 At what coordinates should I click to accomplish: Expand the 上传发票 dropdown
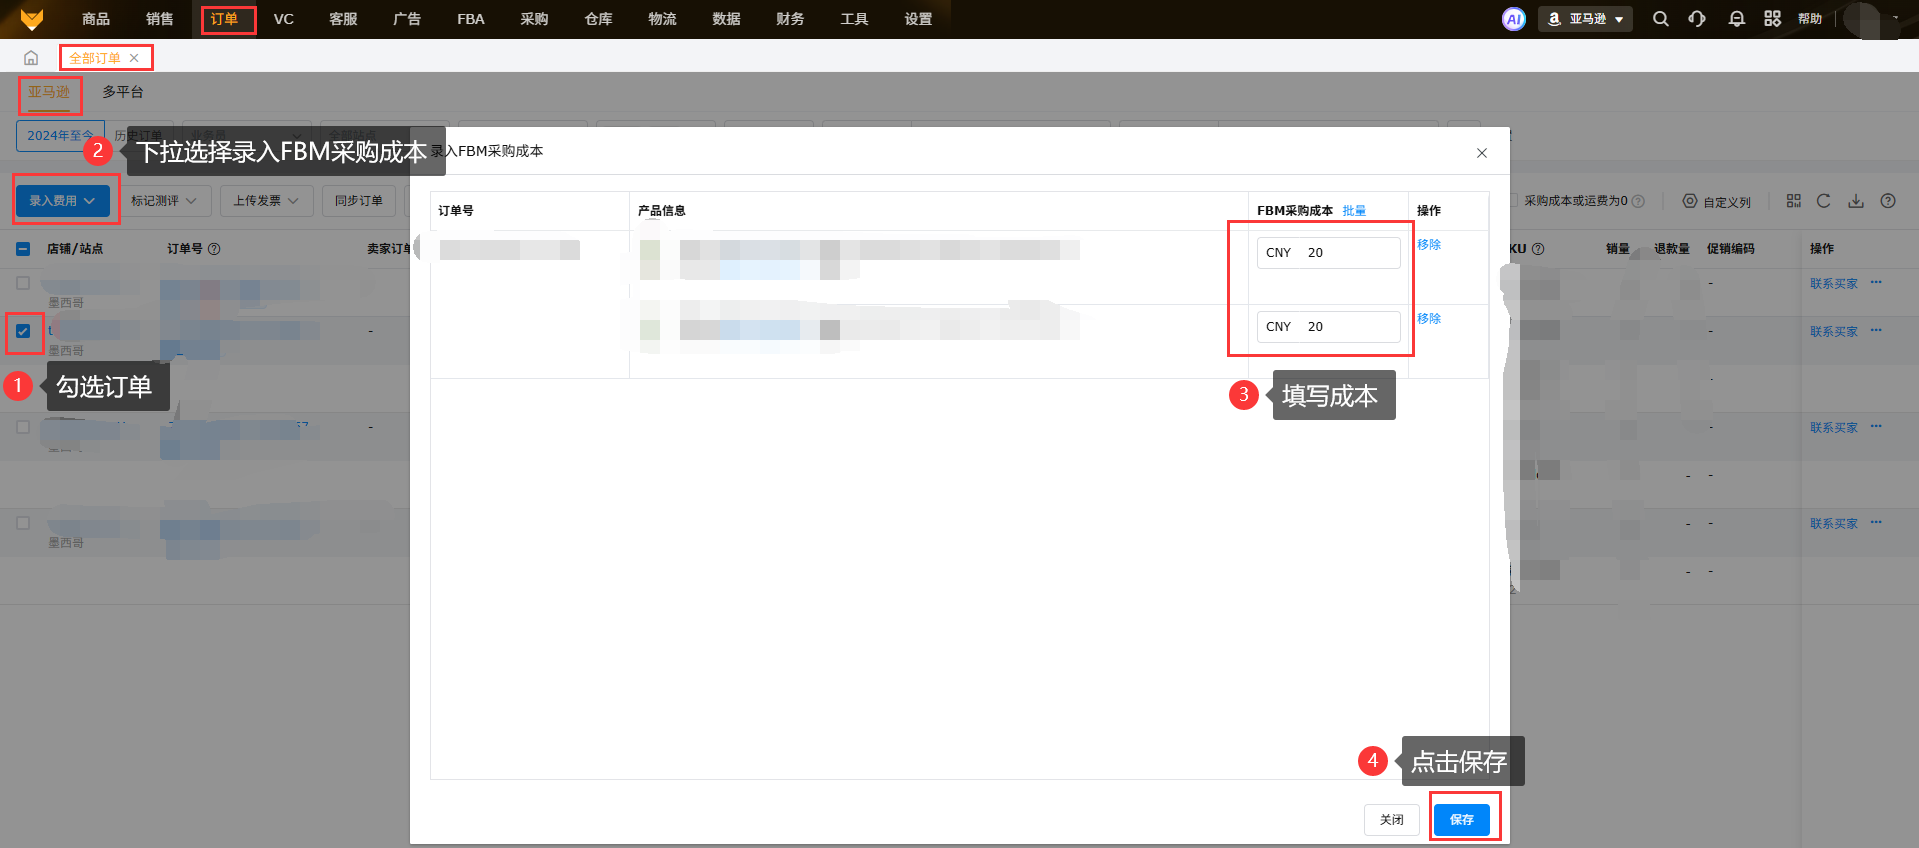(266, 201)
